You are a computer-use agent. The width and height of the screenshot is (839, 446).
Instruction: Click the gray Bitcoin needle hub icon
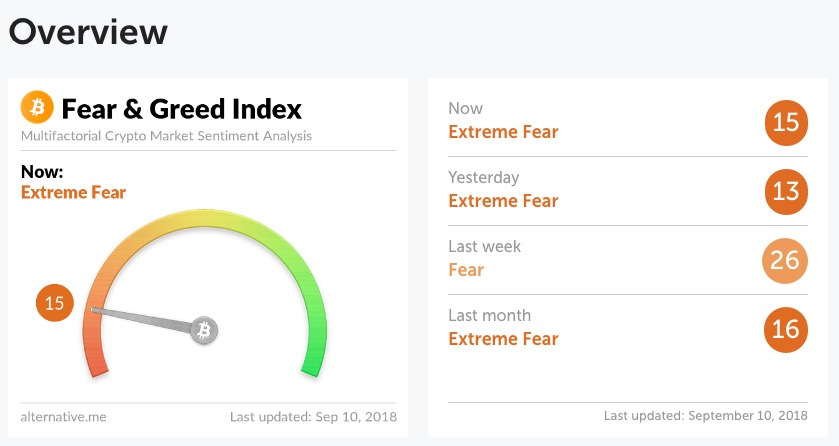click(x=204, y=330)
